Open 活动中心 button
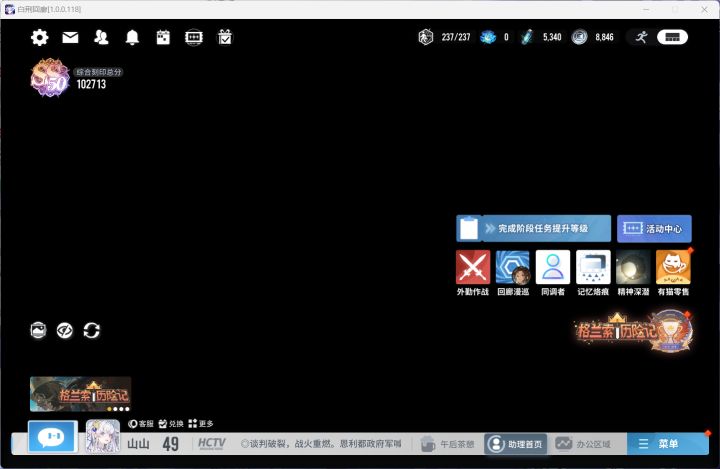The height and width of the screenshot is (469, 720). pos(654,228)
